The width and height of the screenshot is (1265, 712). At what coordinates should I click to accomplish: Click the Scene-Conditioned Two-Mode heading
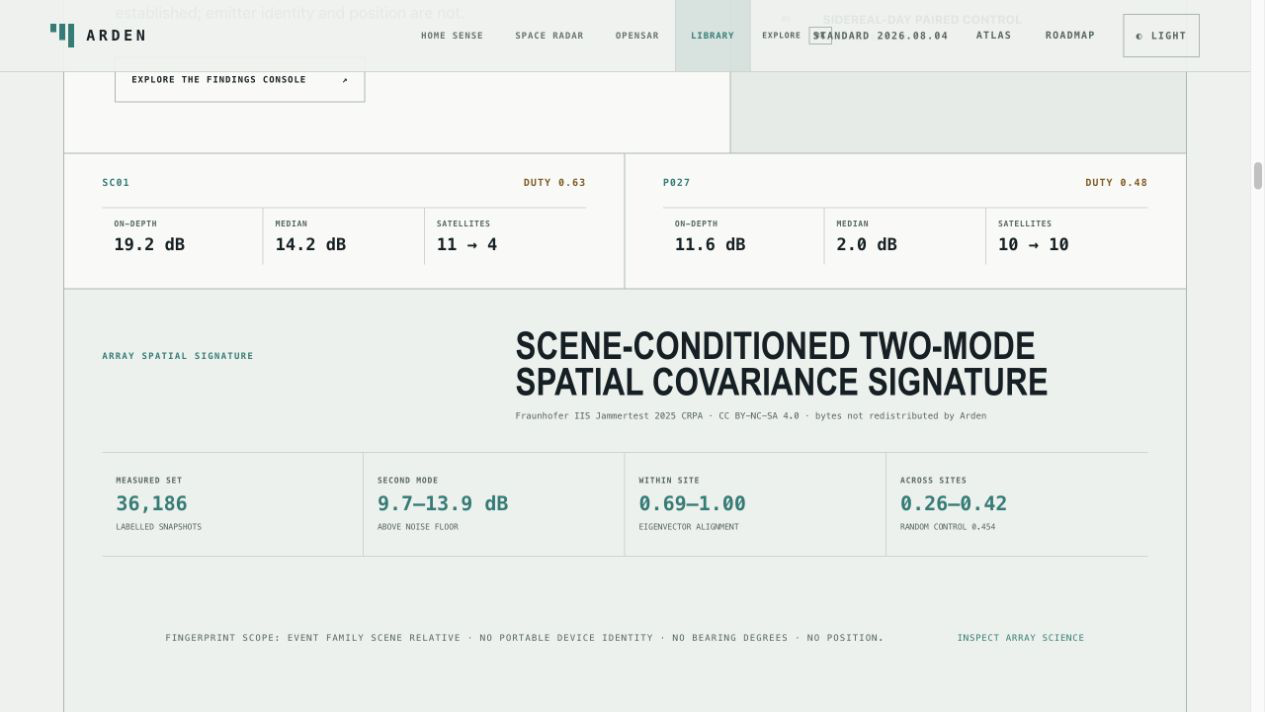click(781, 365)
